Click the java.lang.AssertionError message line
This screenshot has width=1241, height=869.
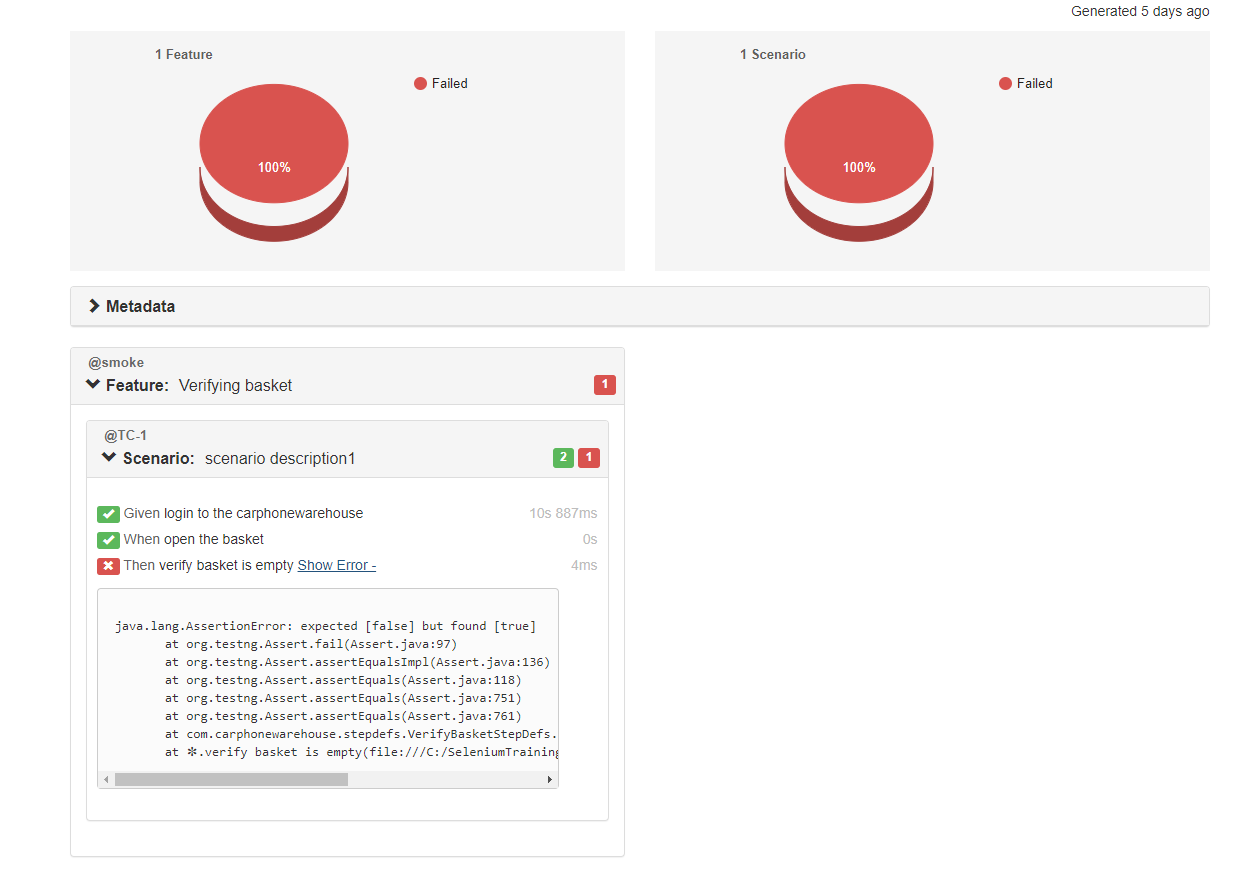326,626
